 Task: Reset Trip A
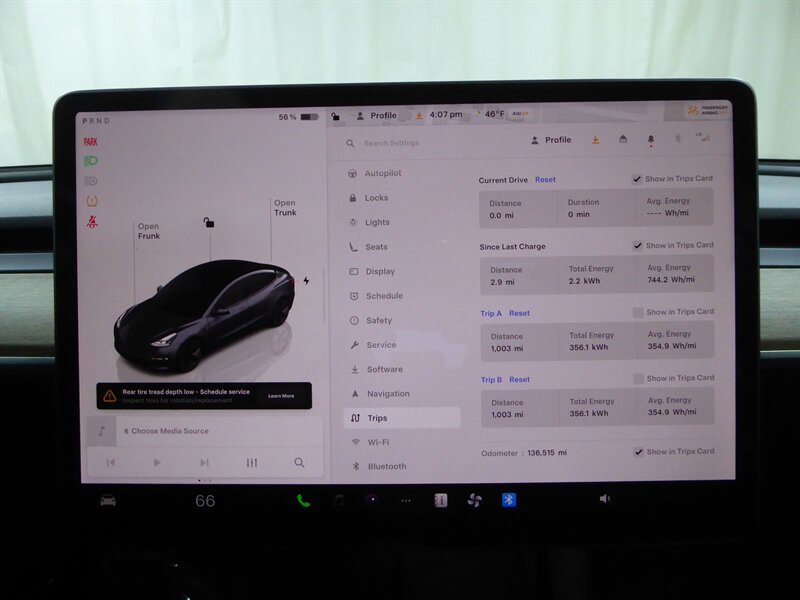[519, 313]
